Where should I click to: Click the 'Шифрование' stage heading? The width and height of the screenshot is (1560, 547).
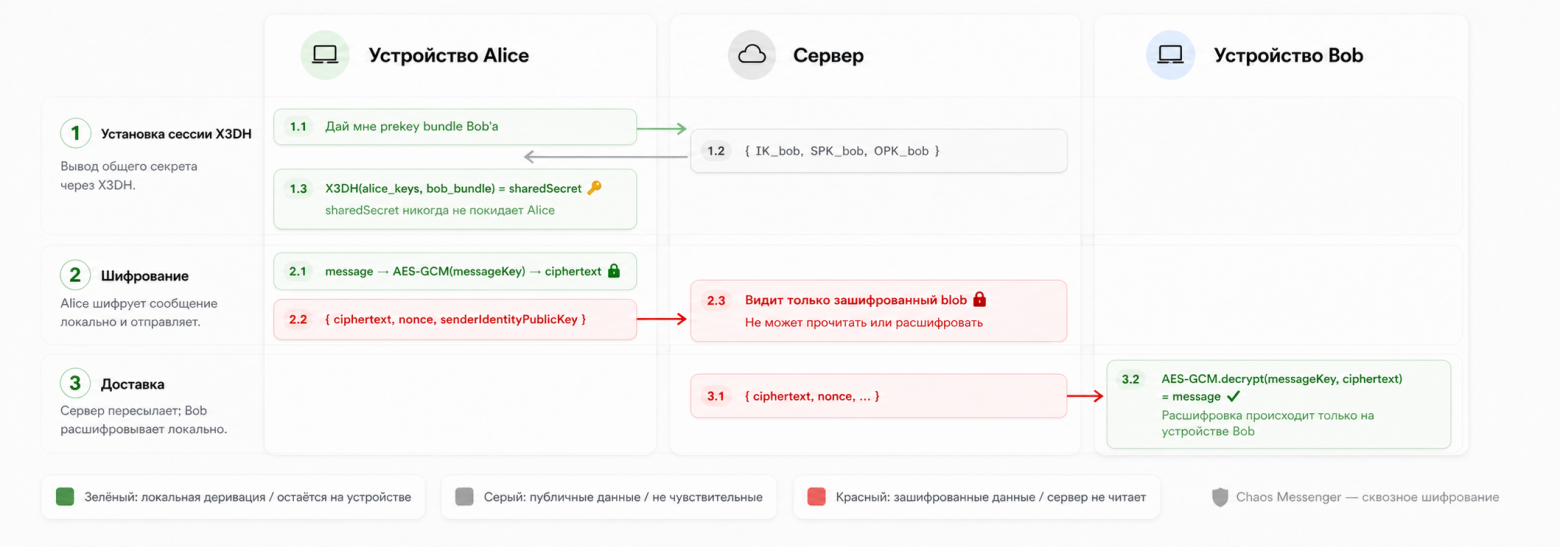click(x=145, y=275)
